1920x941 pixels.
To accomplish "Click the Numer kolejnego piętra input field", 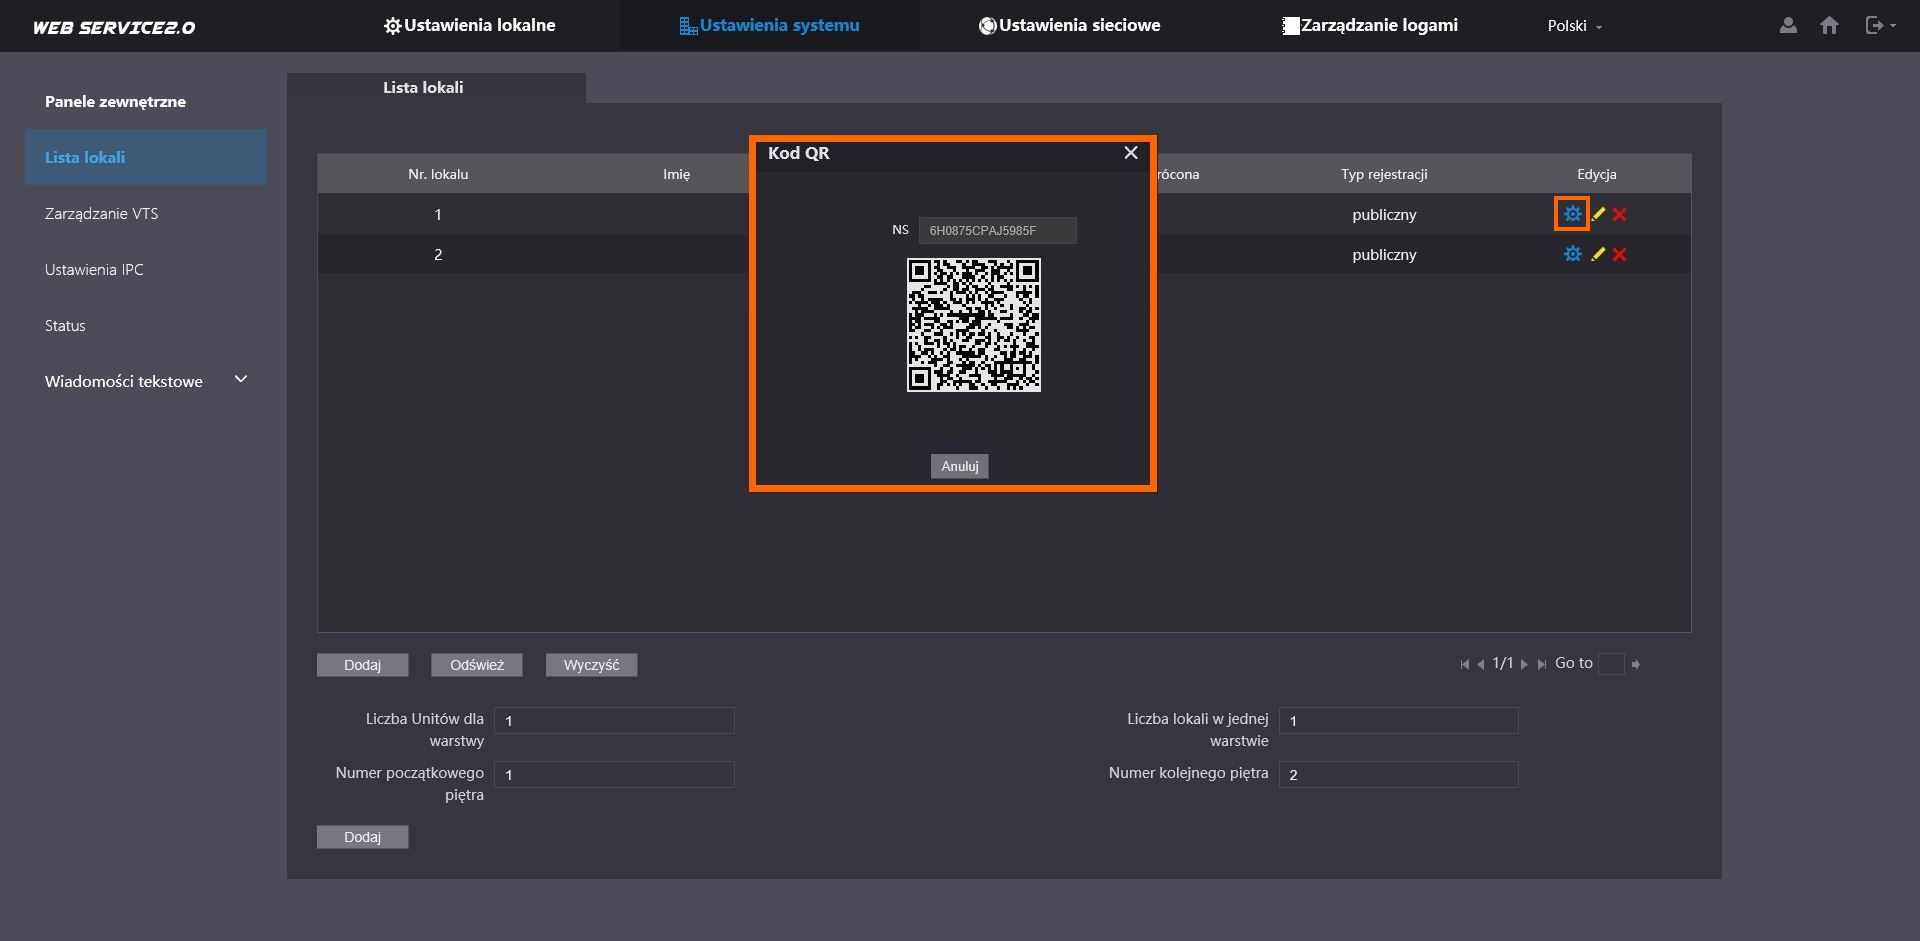I will pyautogui.click(x=1398, y=774).
